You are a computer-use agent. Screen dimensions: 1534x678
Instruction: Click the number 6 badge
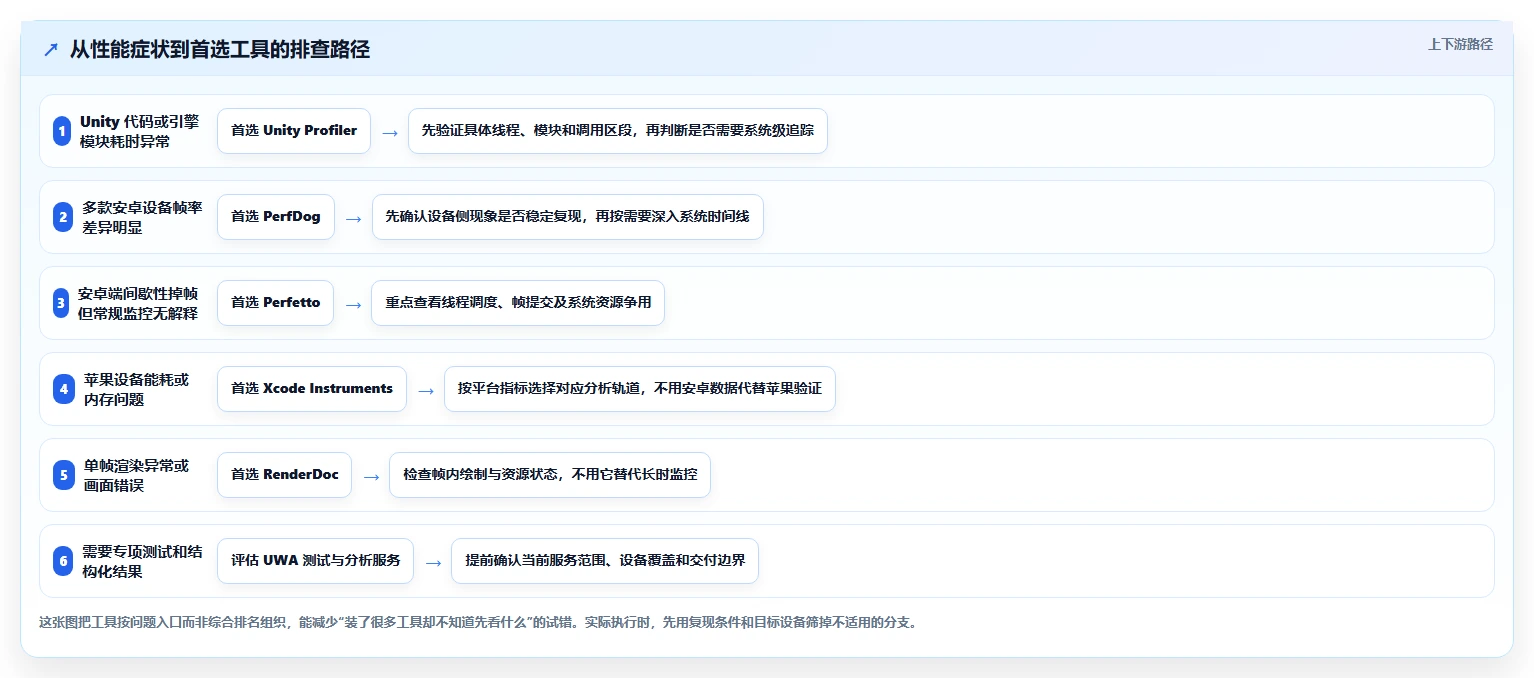tap(63, 561)
